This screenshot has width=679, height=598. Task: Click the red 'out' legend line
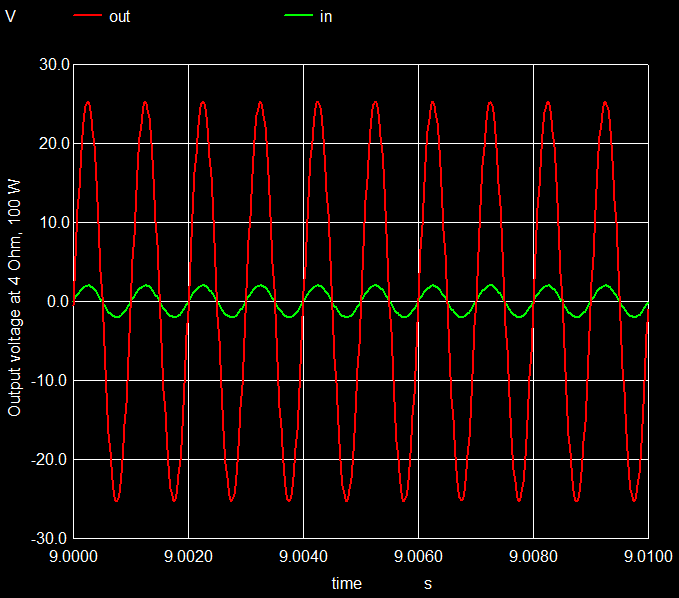[87, 16]
